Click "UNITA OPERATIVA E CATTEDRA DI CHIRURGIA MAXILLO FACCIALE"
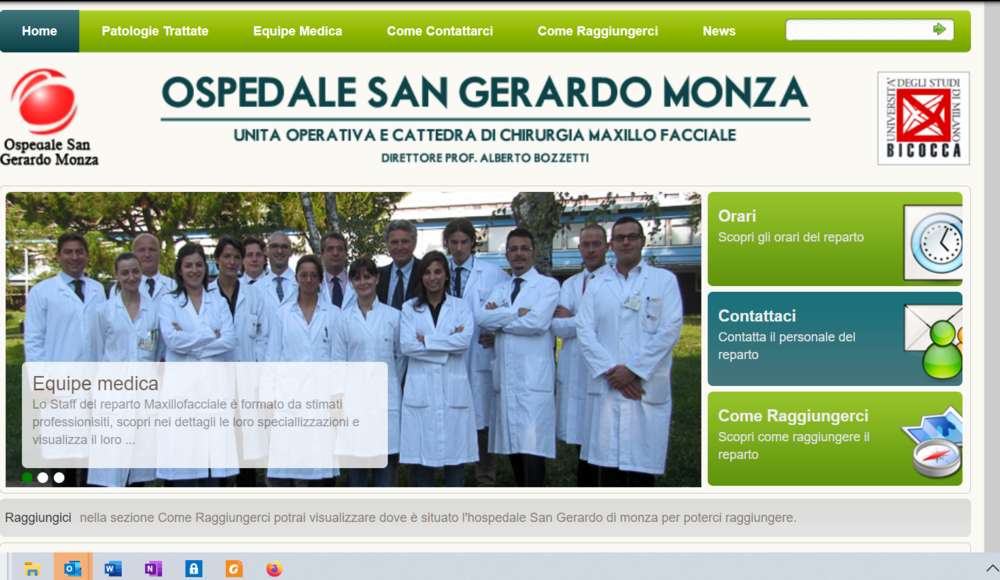1000x580 pixels. (485, 135)
